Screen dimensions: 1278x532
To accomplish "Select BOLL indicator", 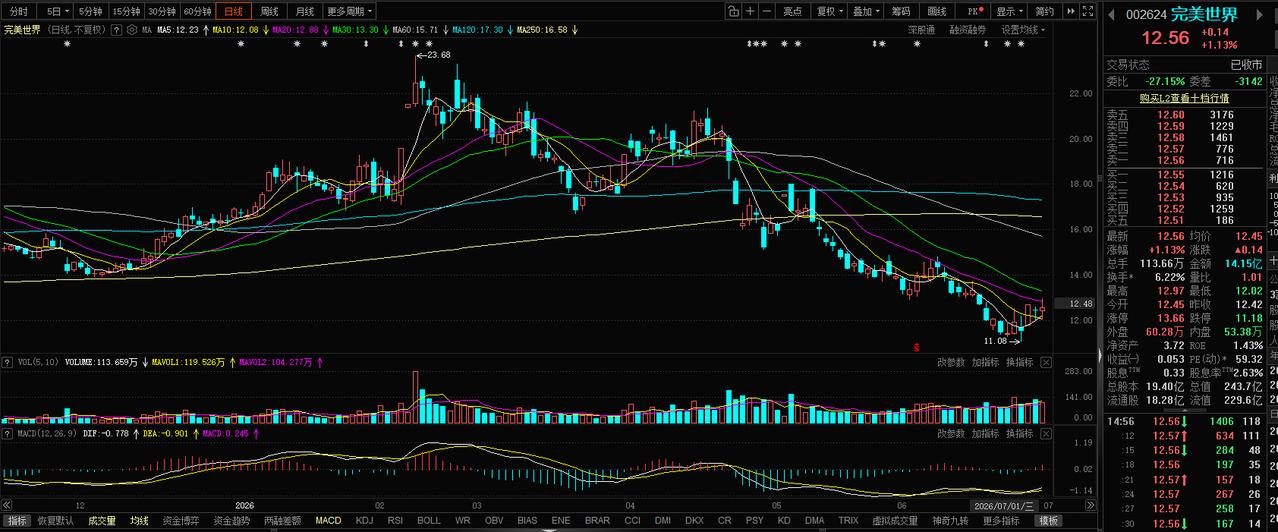I will 428,521.
